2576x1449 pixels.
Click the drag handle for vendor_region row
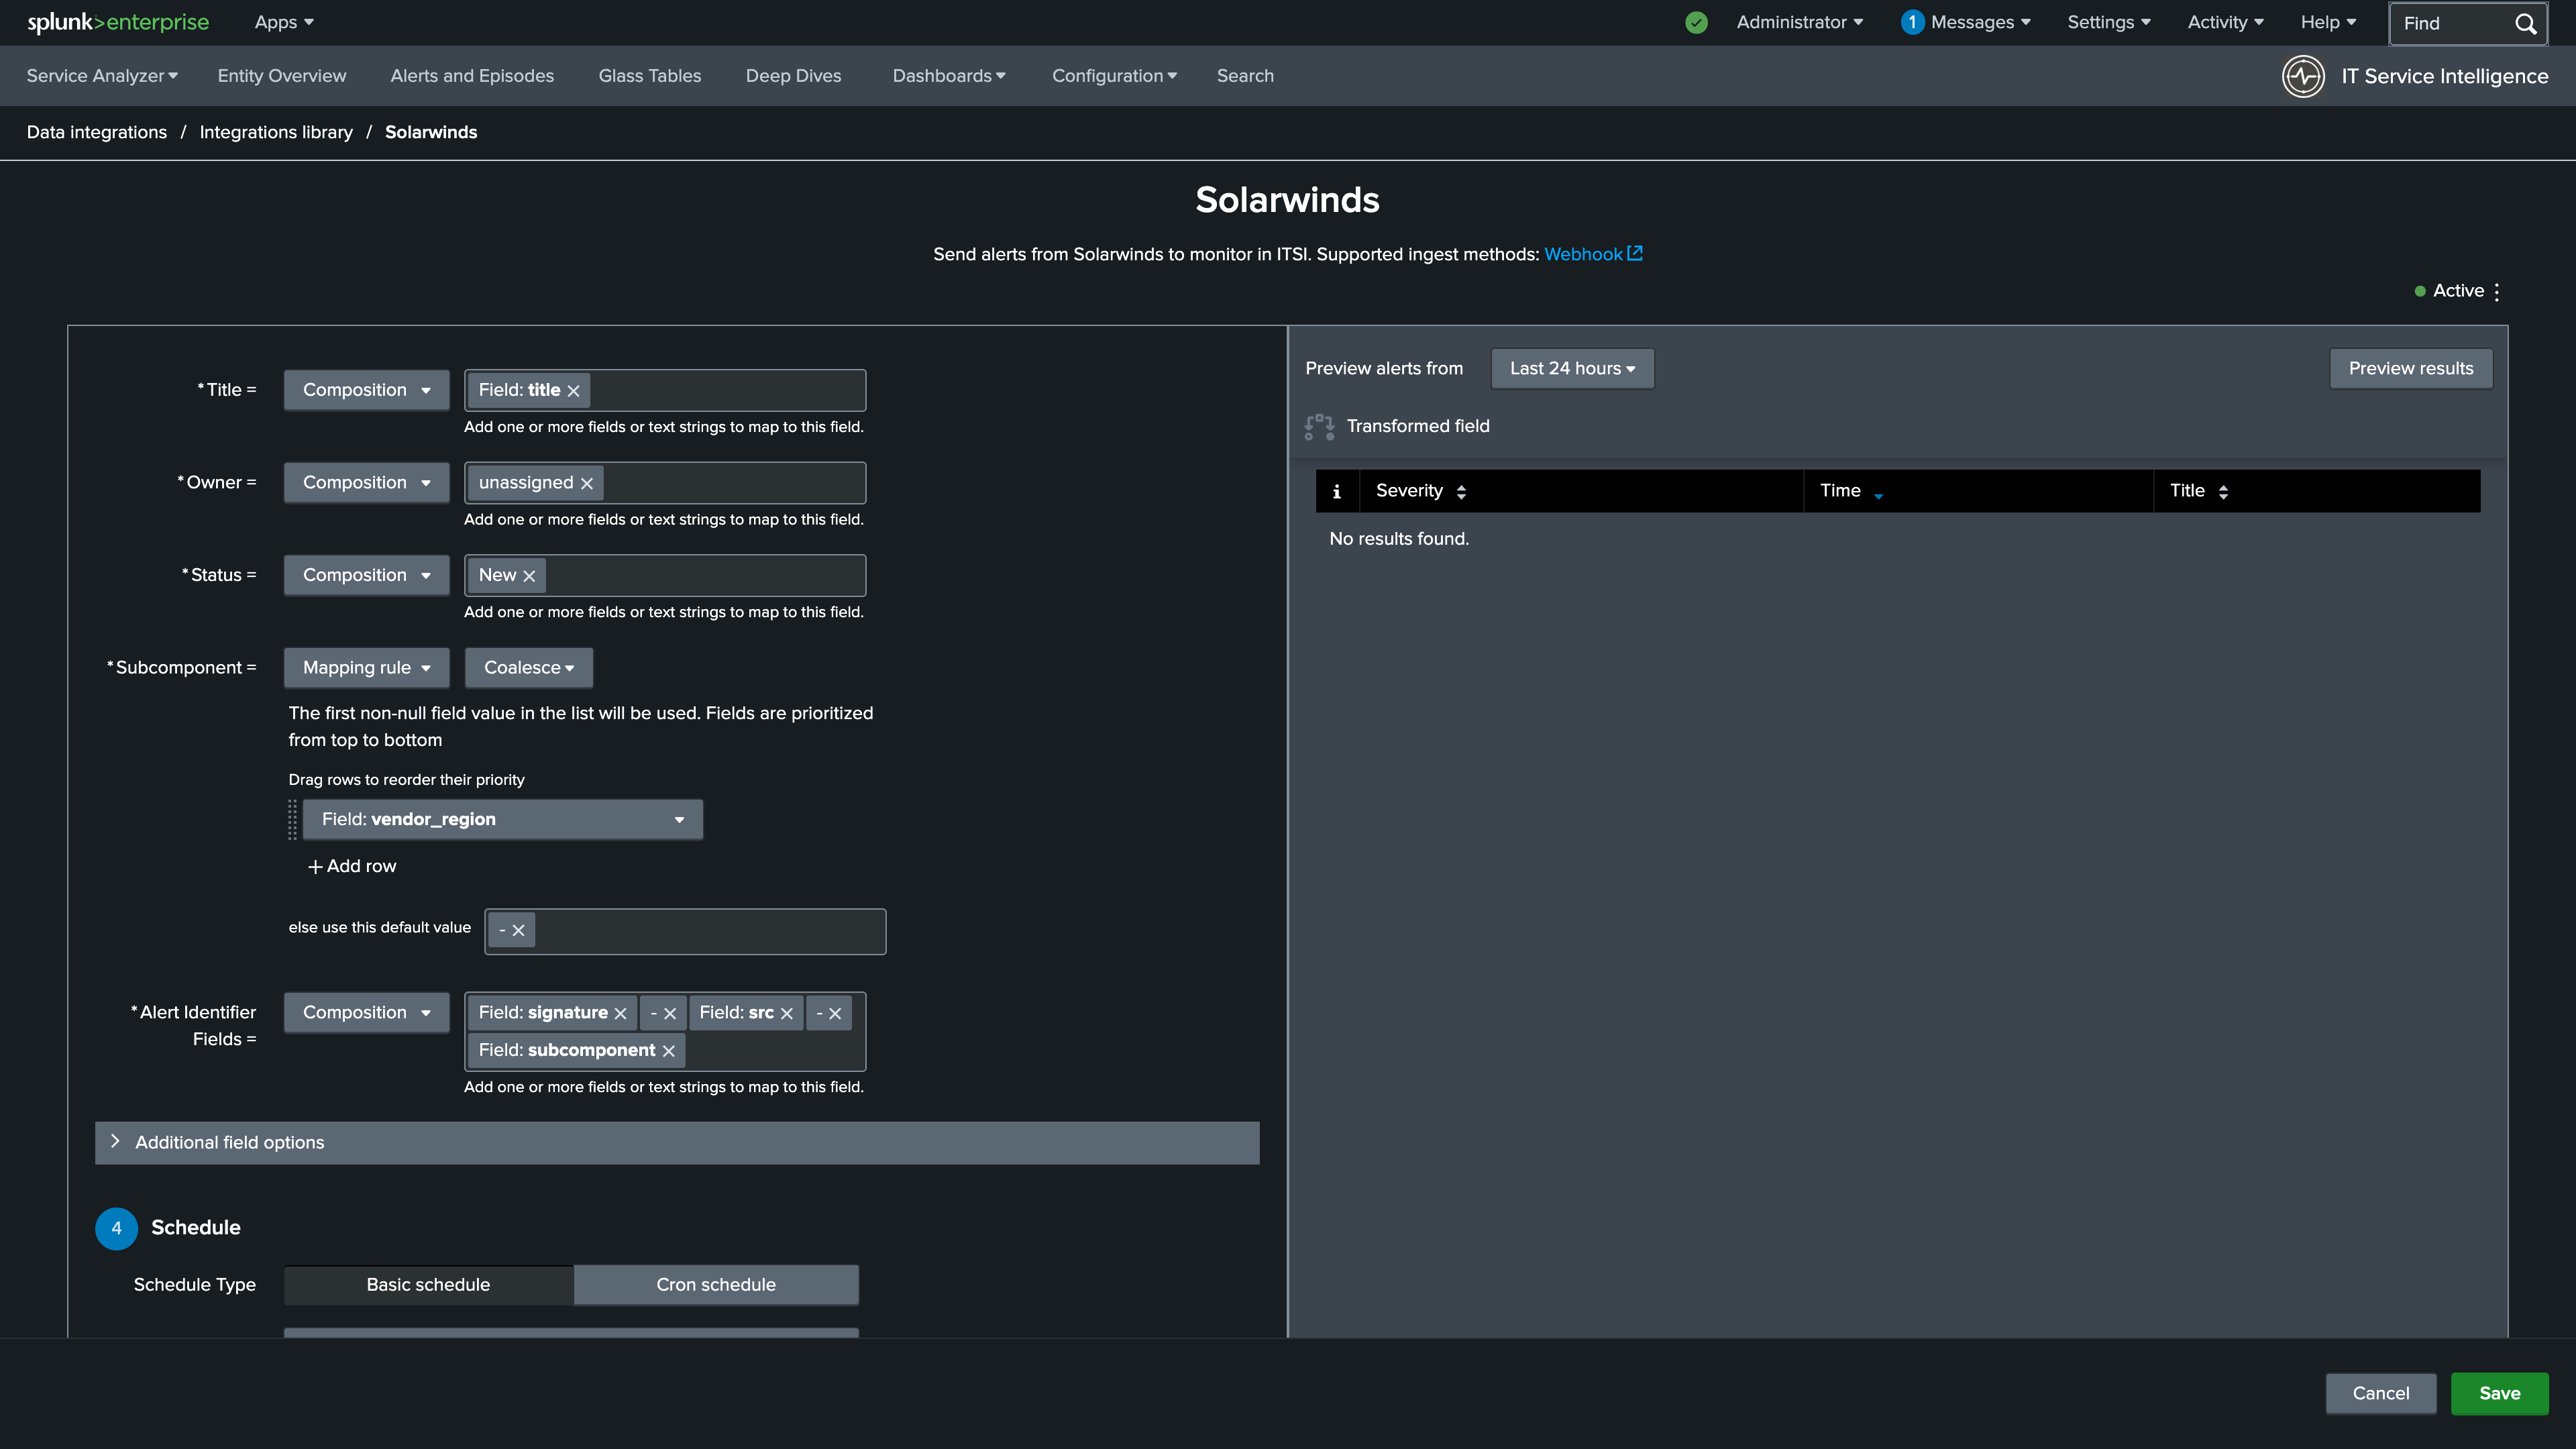293,820
